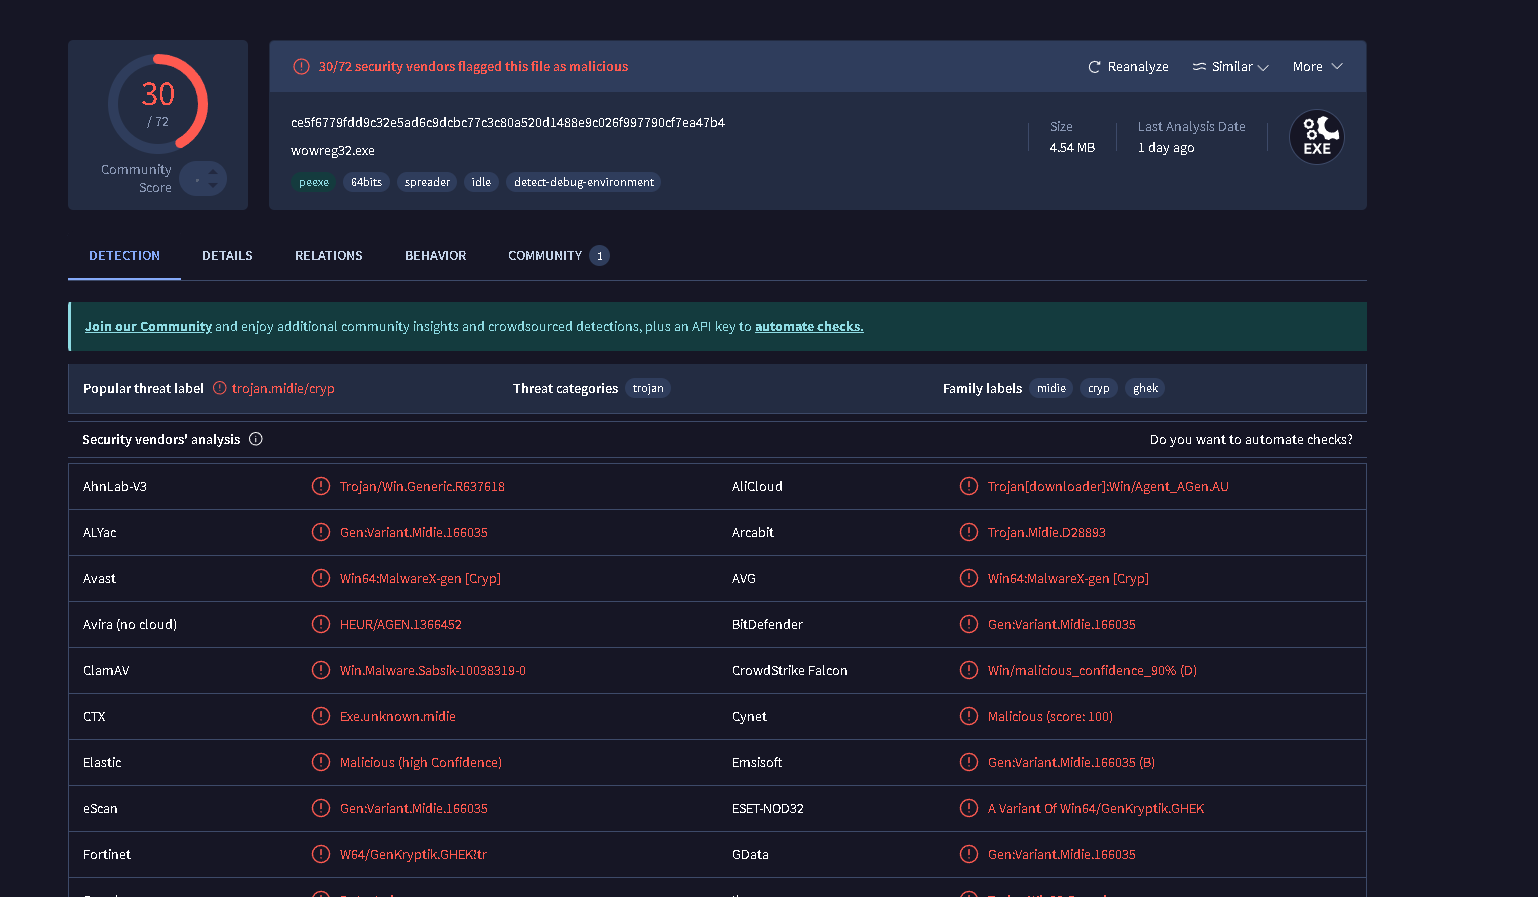The height and width of the screenshot is (897, 1538).
Task: Click the Elastic detection alert icon
Action: (x=321, y=762)
